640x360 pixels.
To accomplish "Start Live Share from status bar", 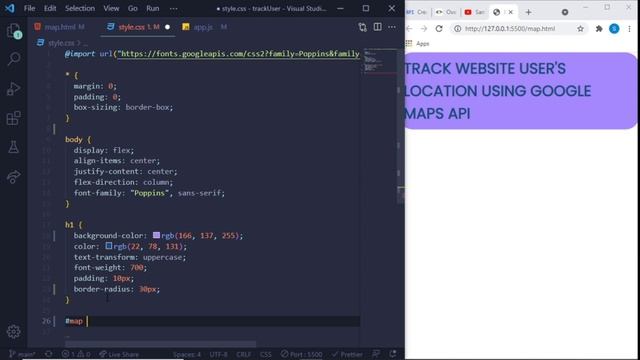I will pos(119,354).
